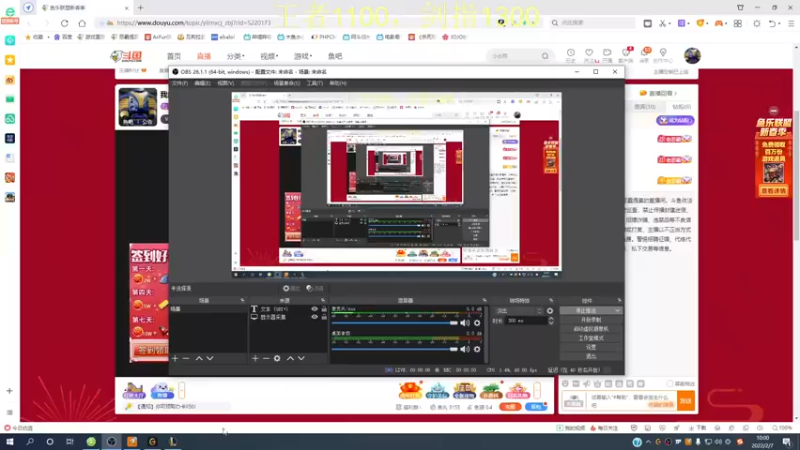Toggle the checkbox above the chat input box
The width and height of the screenshot is (800, 450).
pos(670,384)
